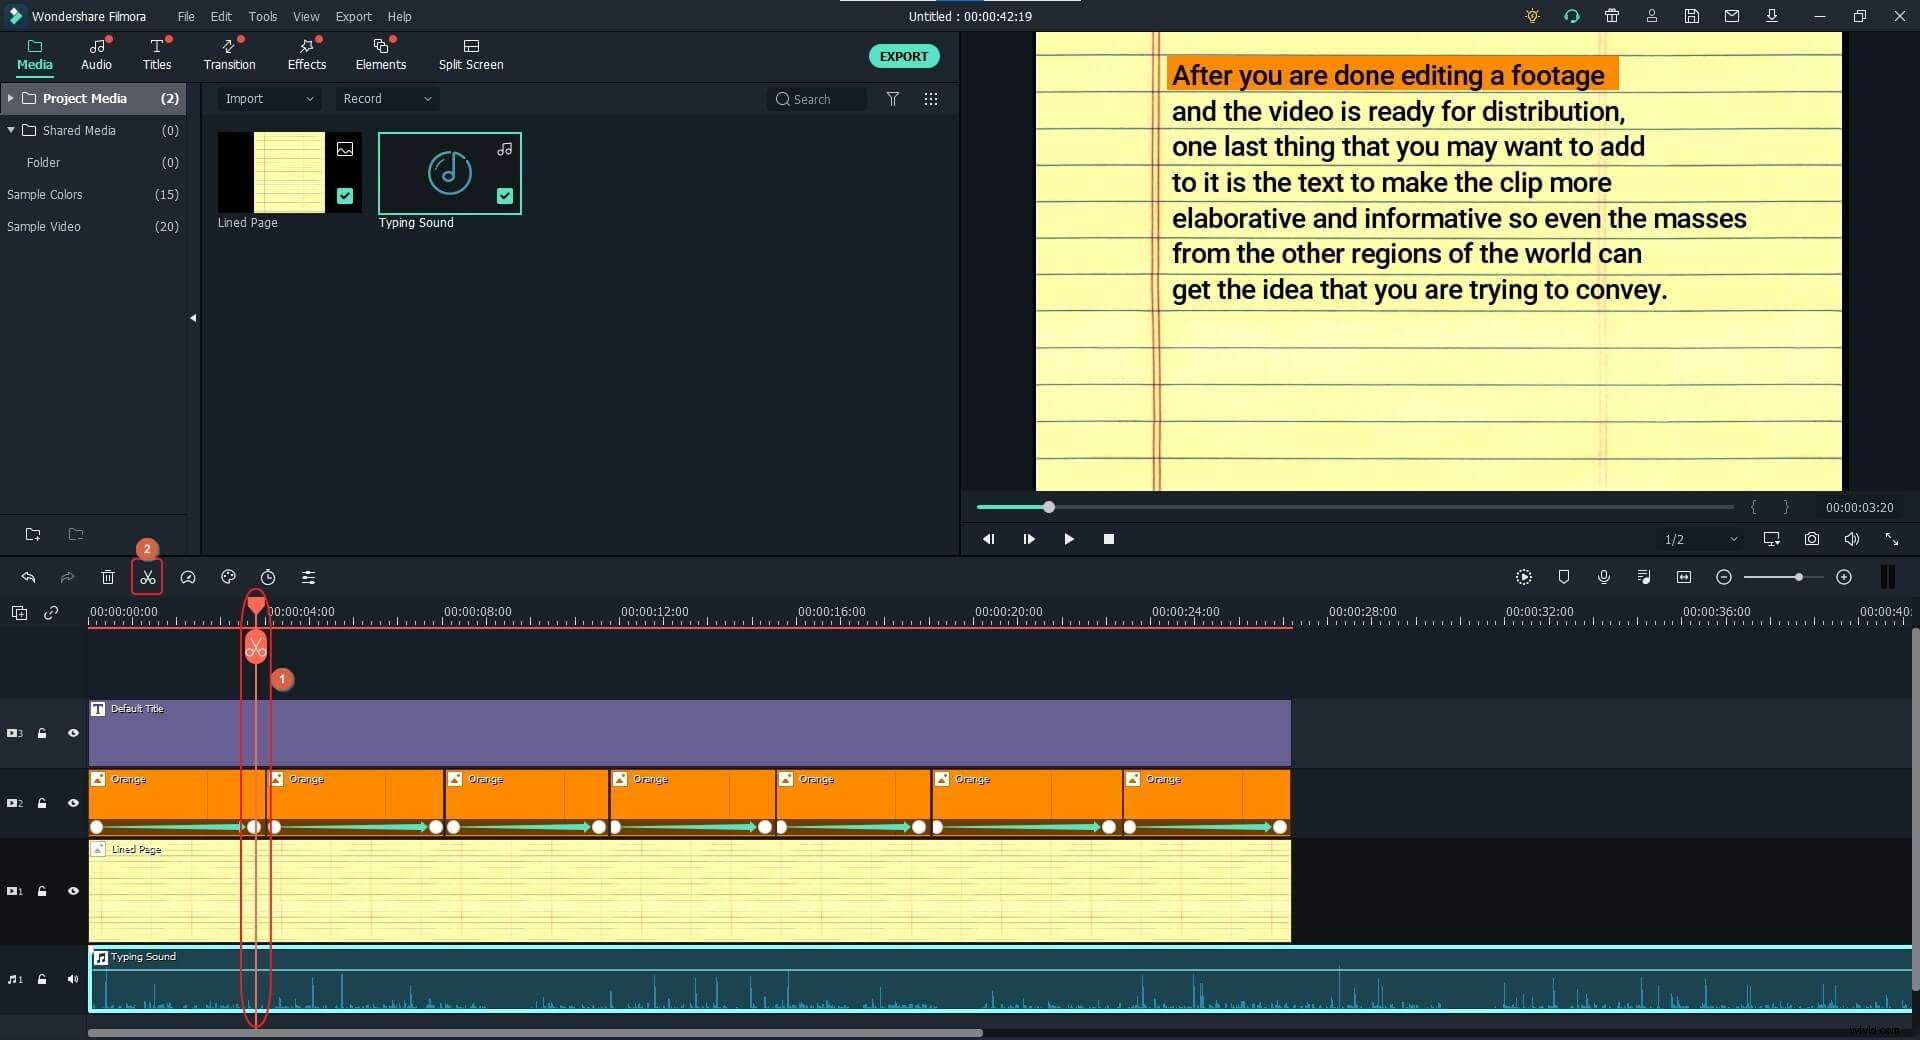Take a snapshot with the camera icon
Image resolution: width=1920 pixels, height=1040 pixels.
[1812, 539]
